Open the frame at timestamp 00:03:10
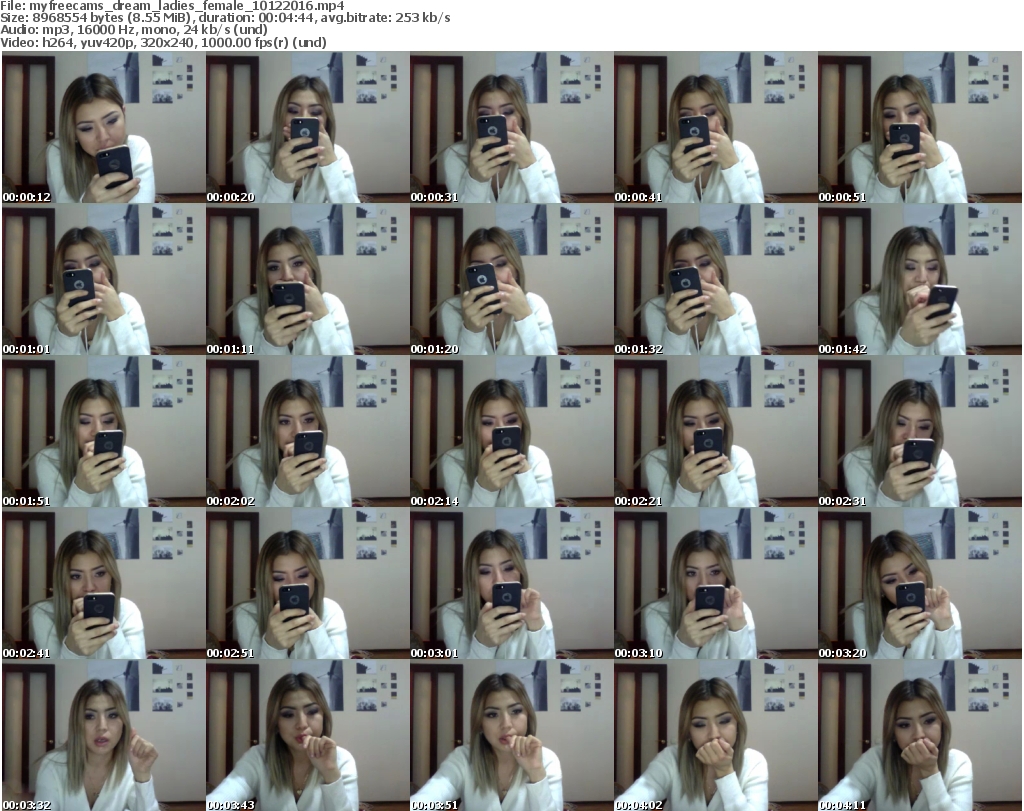This screenshot has width=1024, height=811. [715, 584]
